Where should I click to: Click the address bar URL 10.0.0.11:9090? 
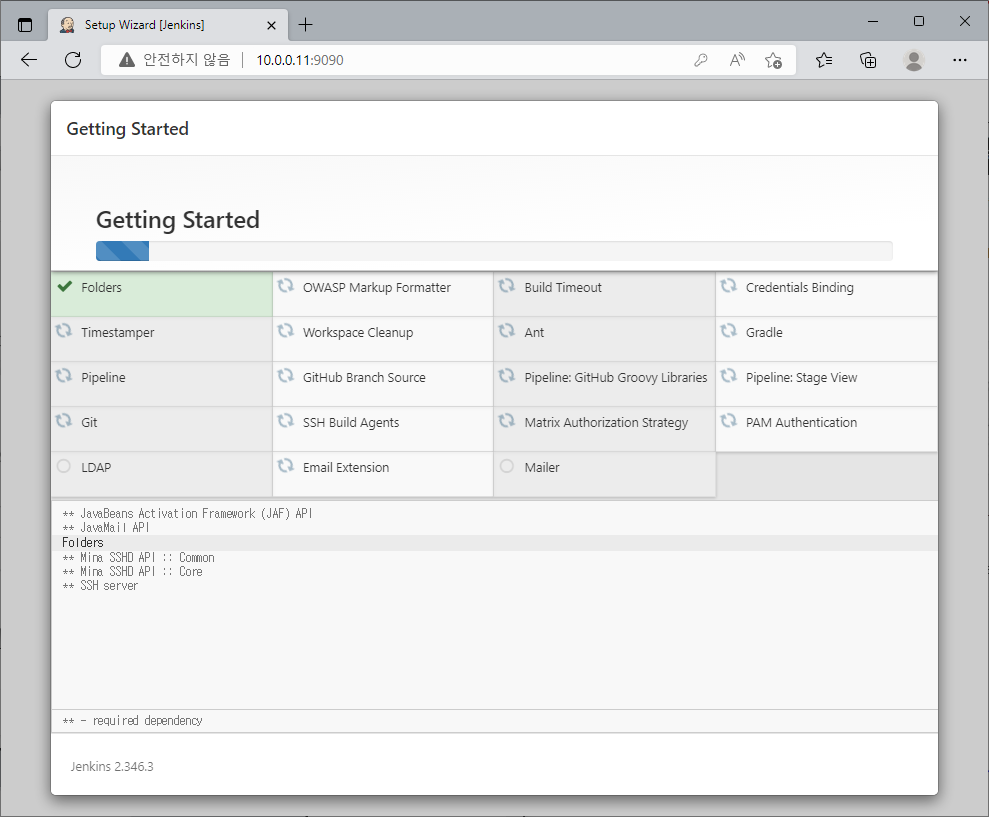pyautogui.click(x=300, y=60)
